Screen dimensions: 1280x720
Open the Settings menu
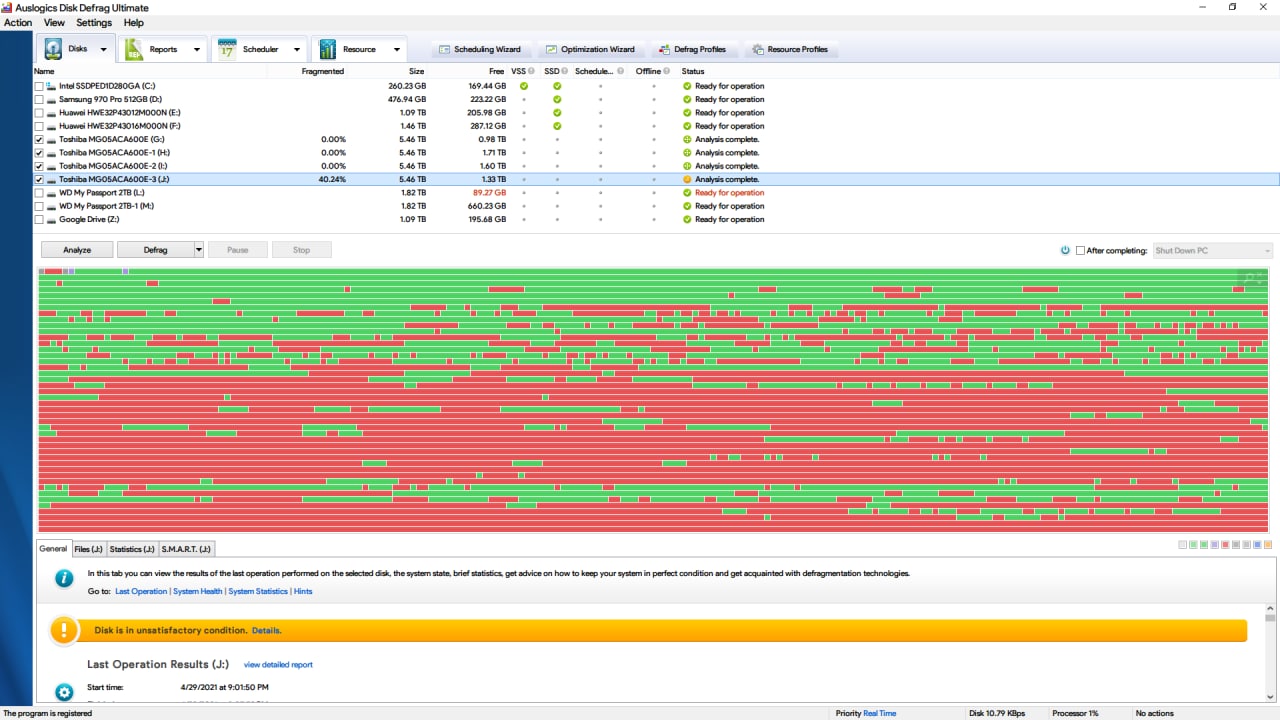click(x=94, y=22)
